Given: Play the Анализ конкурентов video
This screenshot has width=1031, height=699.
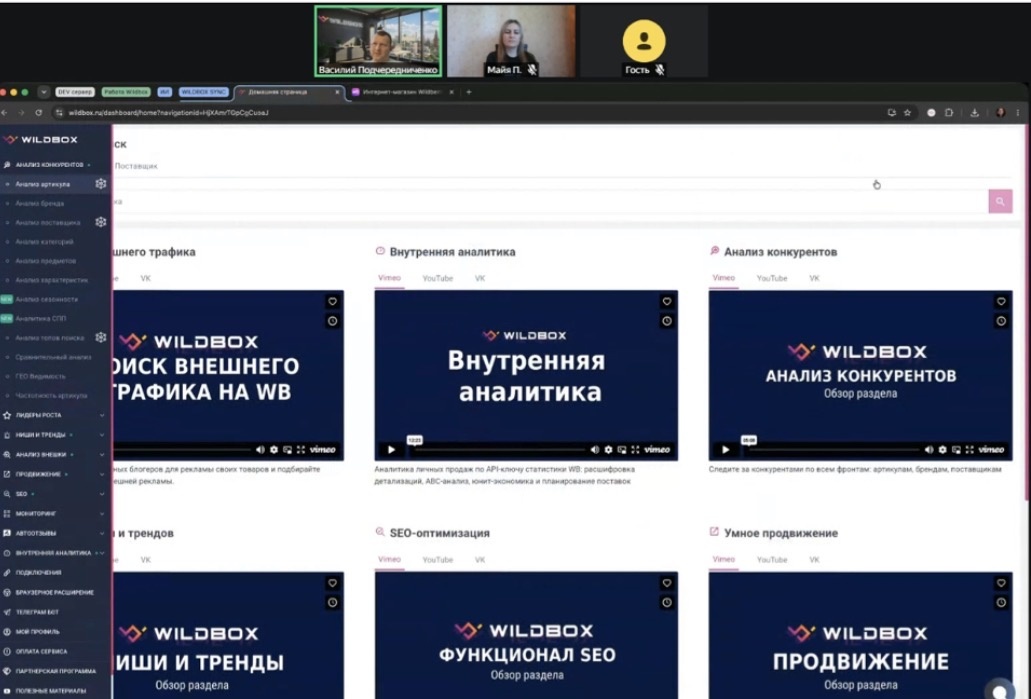Looking at the screenshot, I should [x=725, y=450].
